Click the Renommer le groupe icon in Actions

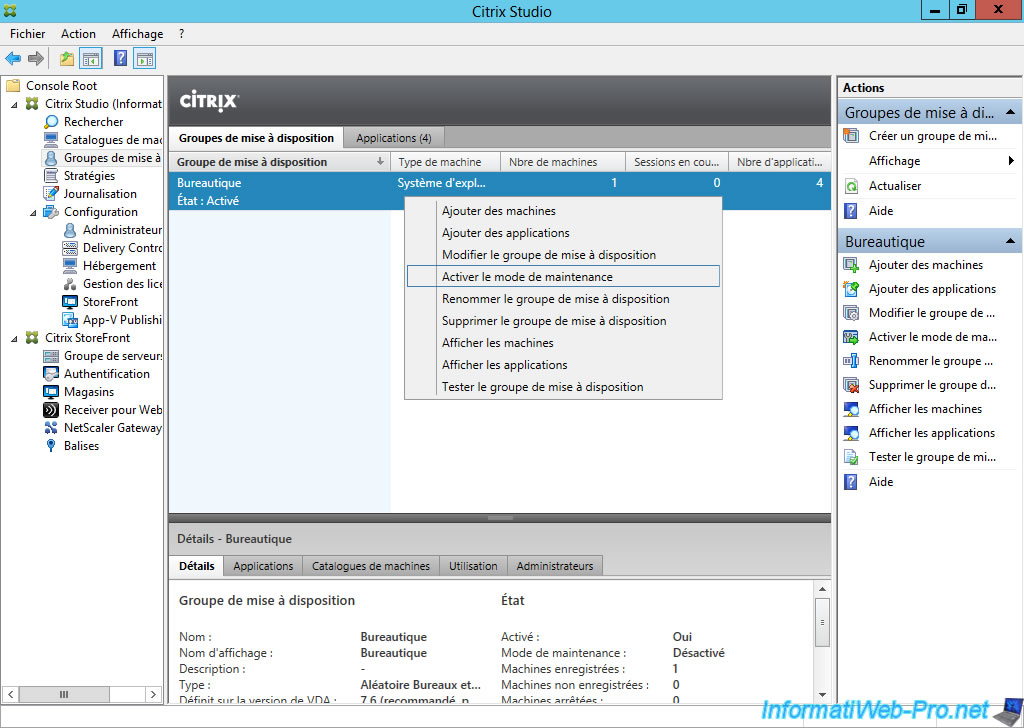point(851,361)
